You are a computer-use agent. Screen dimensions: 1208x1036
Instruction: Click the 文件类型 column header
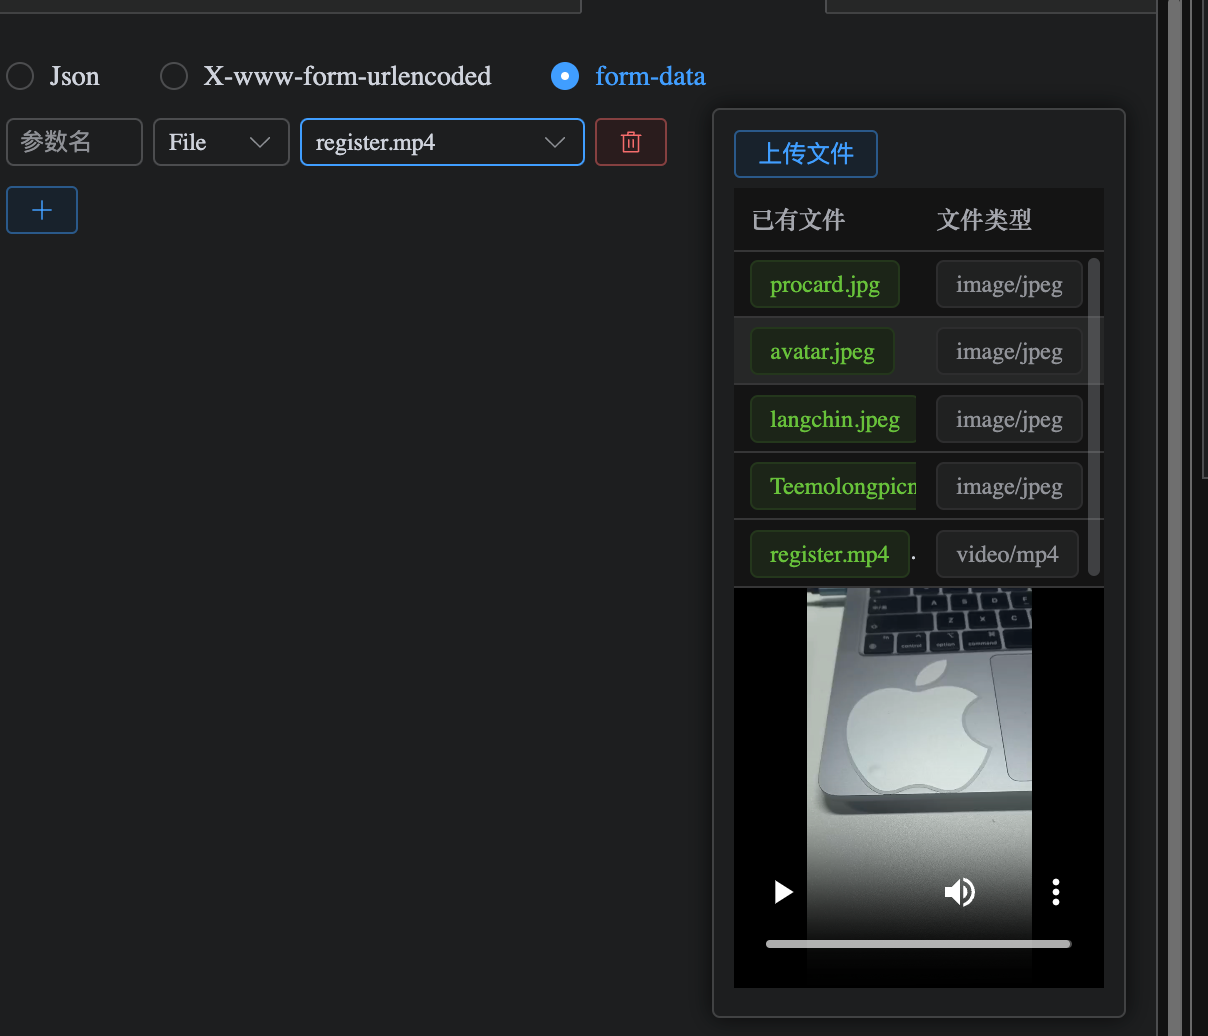click(x=984, y=219)
